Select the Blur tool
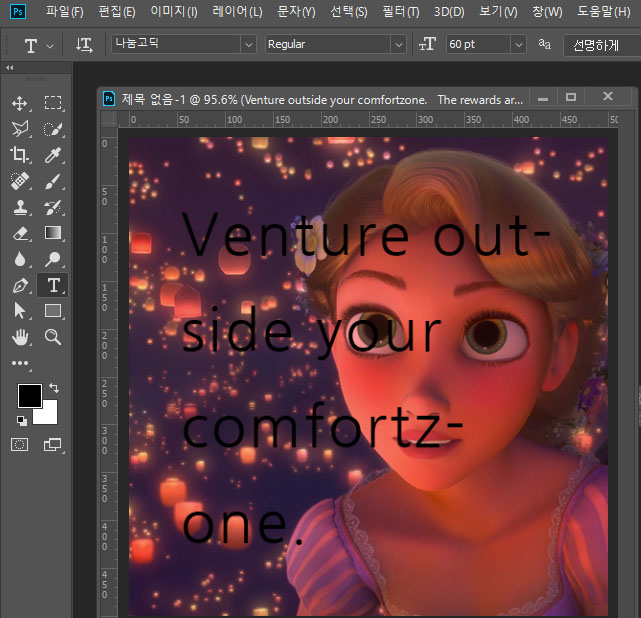Screen dimensions: 641x618 tap(20, 259)
